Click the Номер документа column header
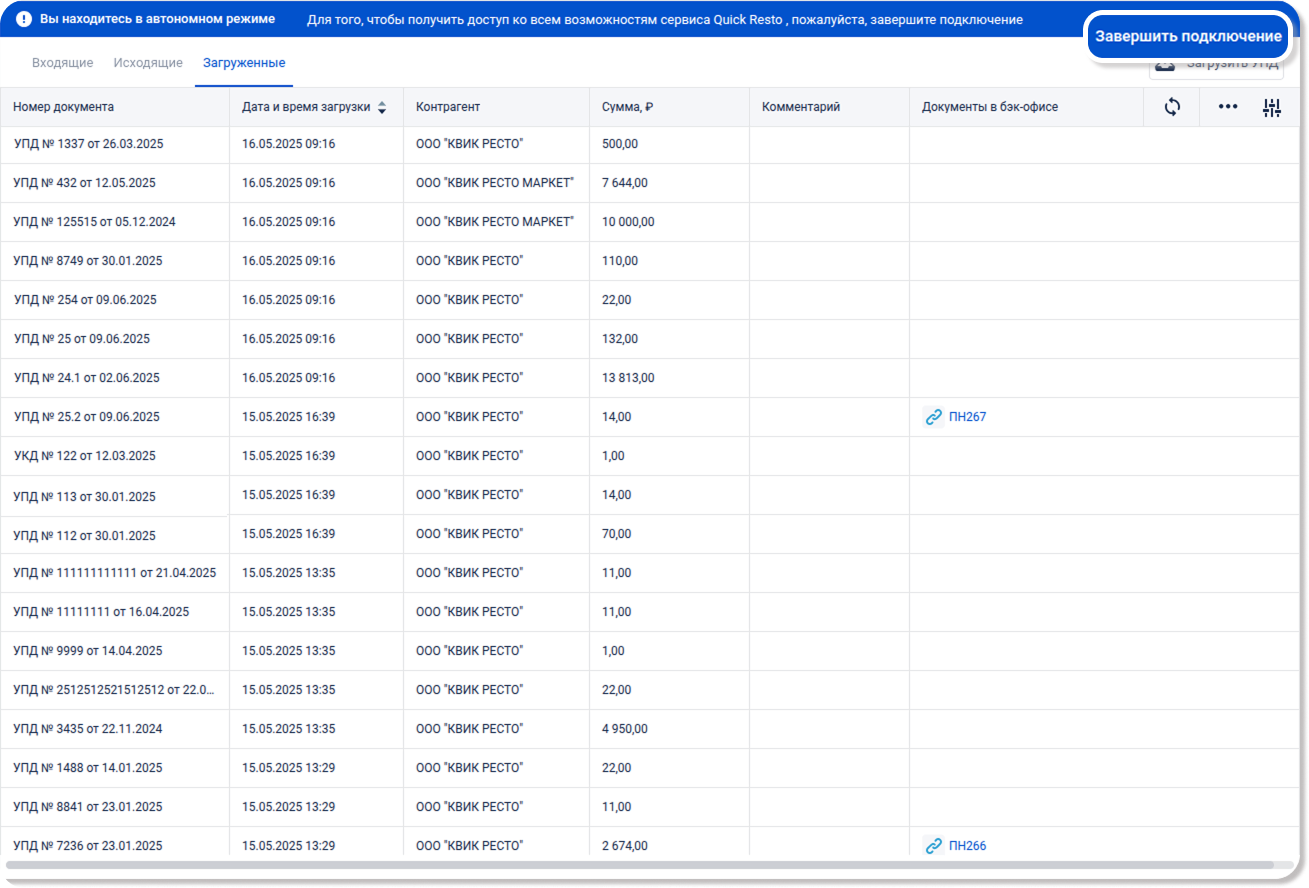 [x=64, y=107]
